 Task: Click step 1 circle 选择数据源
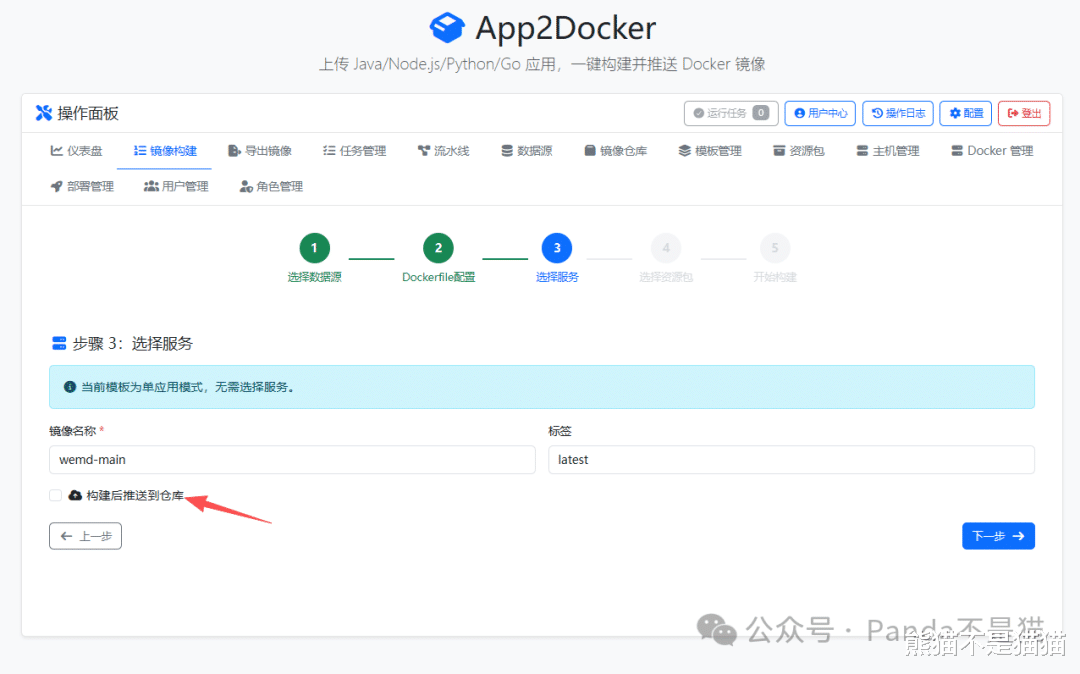(314, 248)
